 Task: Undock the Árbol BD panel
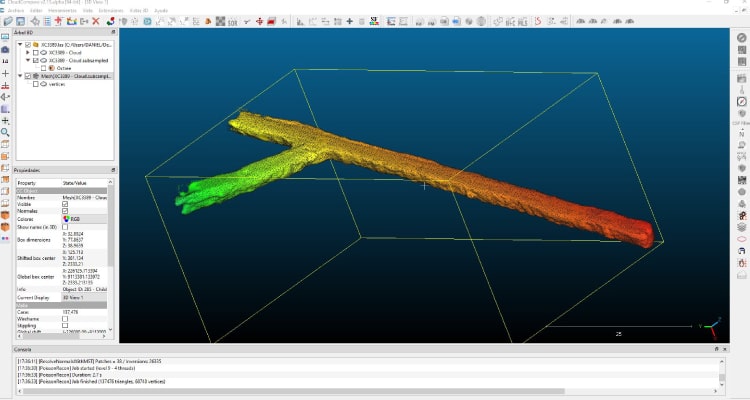pyautogui.click(x=113, y=32)
